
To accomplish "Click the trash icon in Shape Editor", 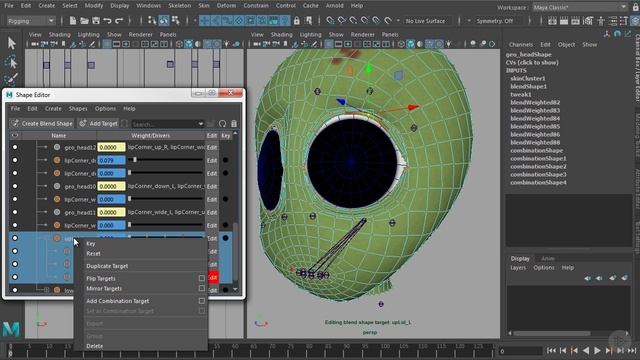I will pos(234,124).
